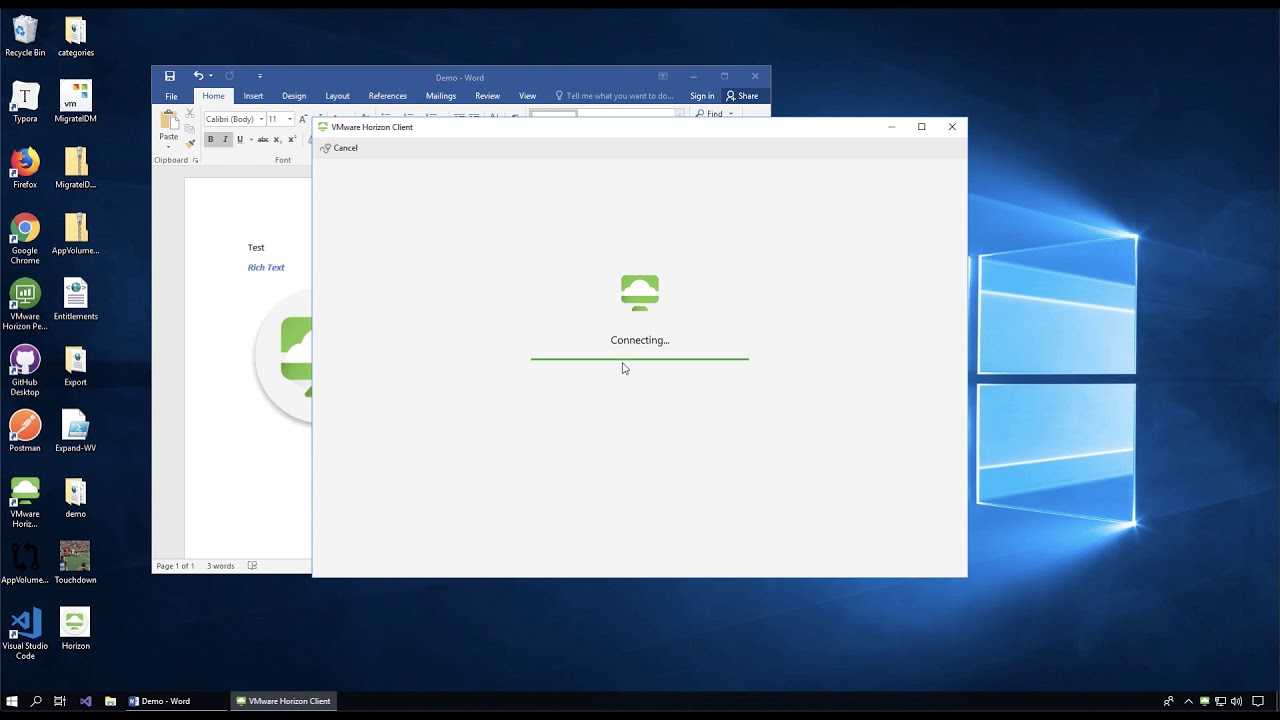Image resolution: width=1280 pixels, height=720 pixels.
Task: Click the "Test" text in document
Action: pyautogui.click(x=256, y=248)
